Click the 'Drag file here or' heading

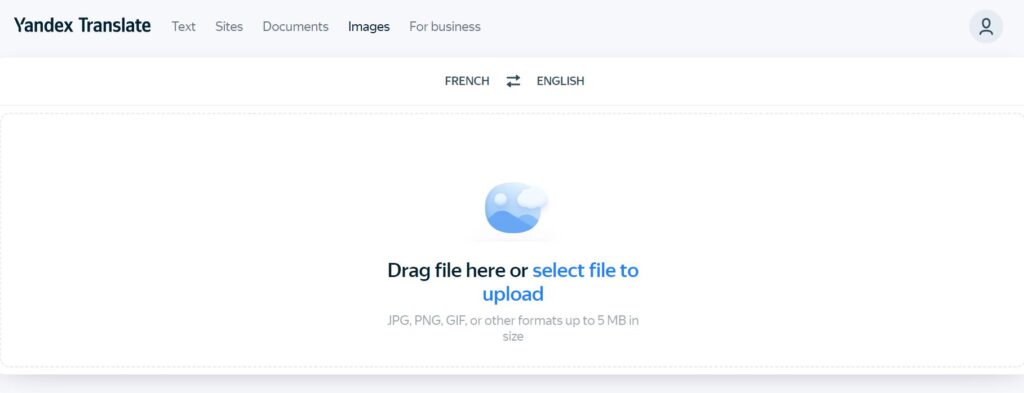pos(457,270)
